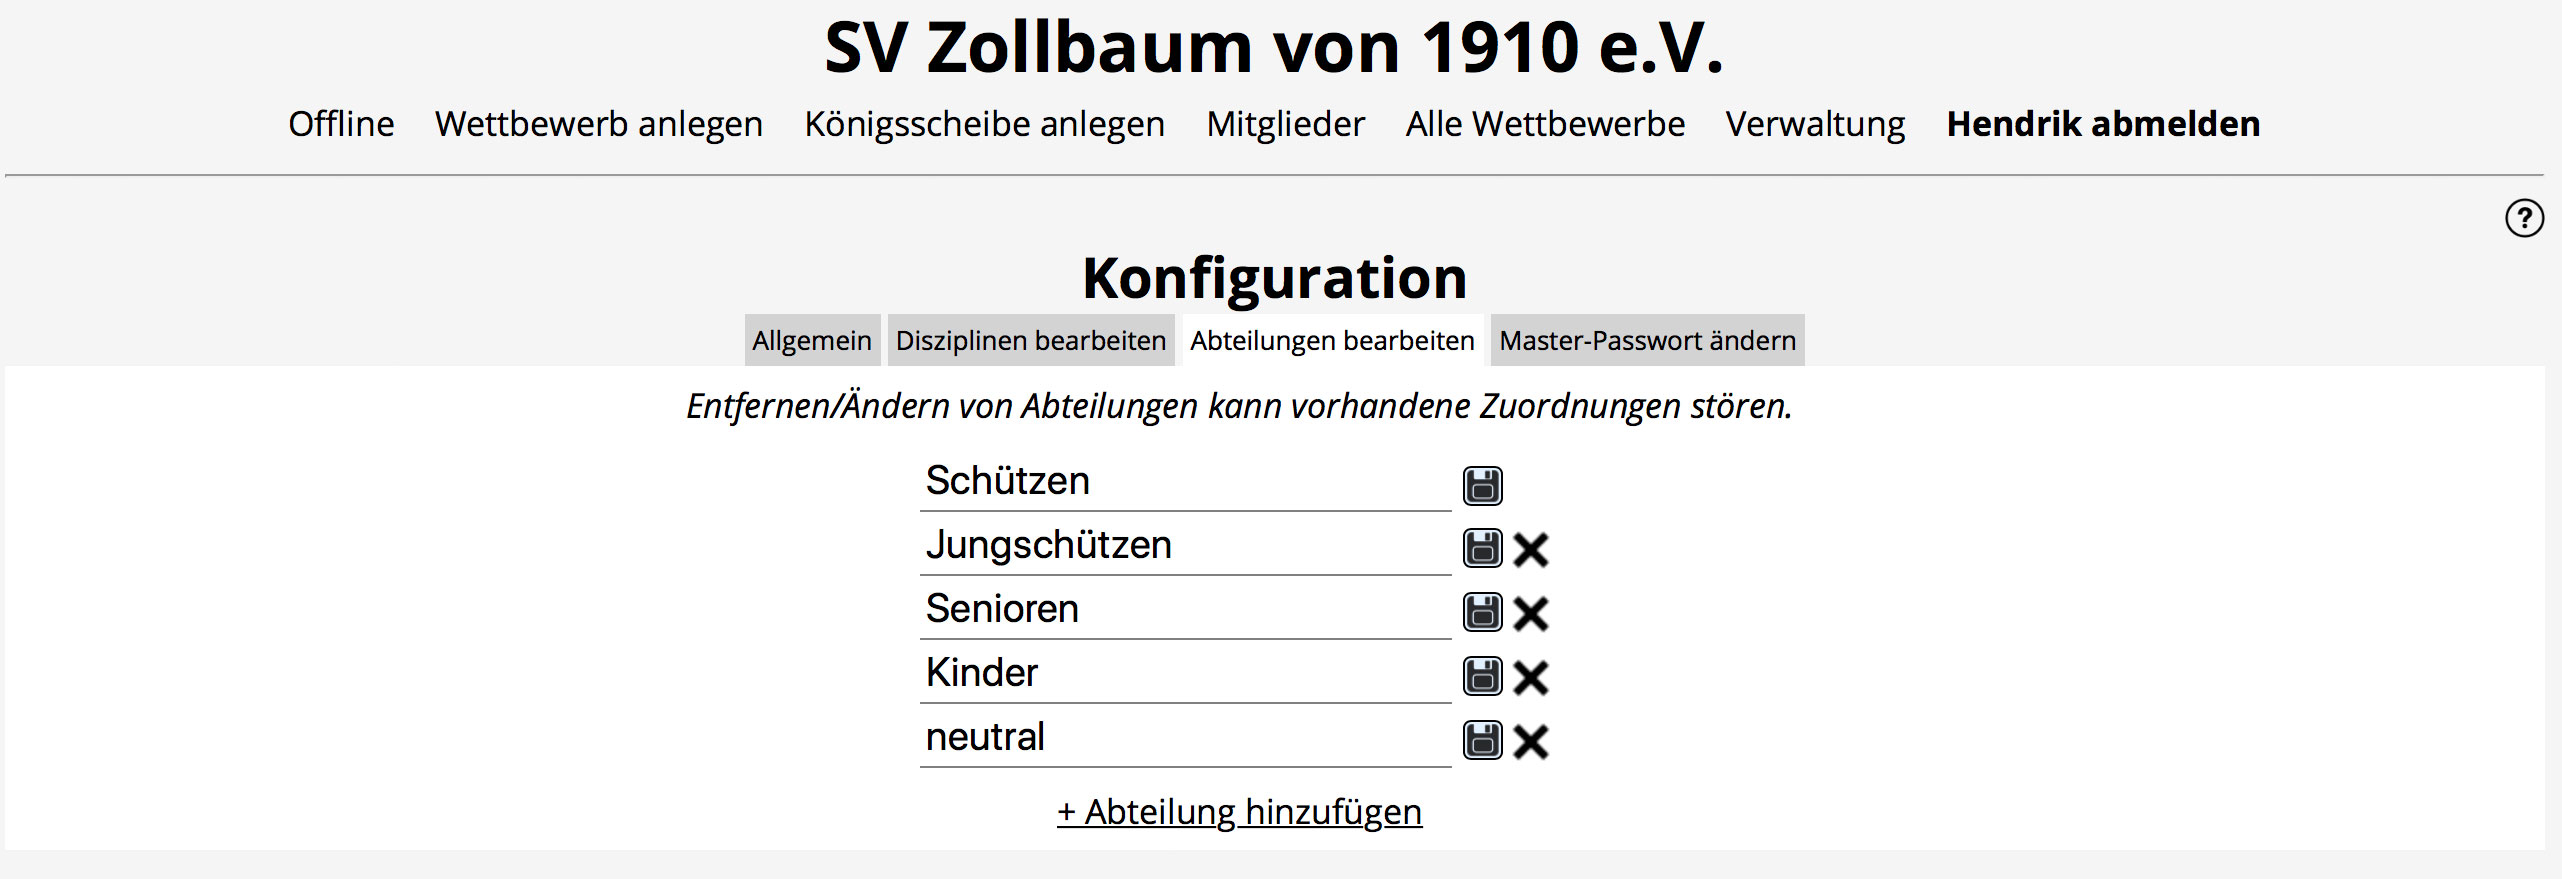Screen dimensions: 2562x879
Task: Save the Schützen department name
Action: (x=1482, y=486)
